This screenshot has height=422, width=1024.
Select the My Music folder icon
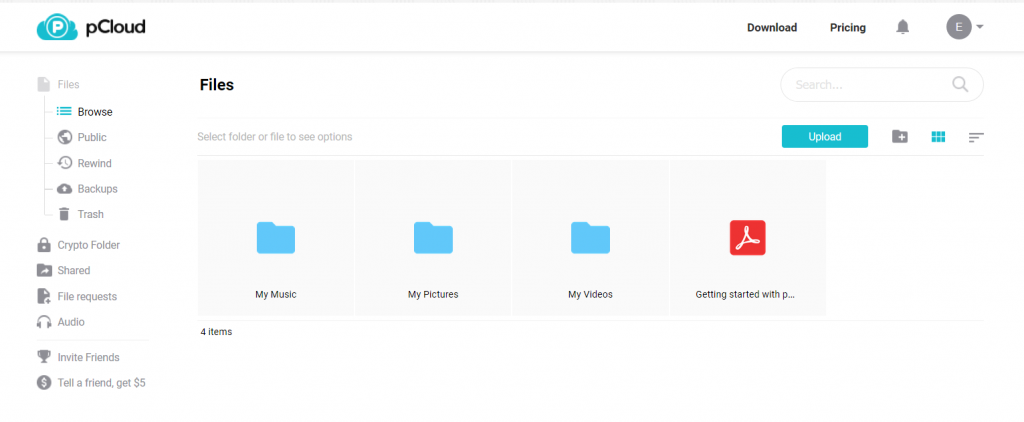[276, 238]
